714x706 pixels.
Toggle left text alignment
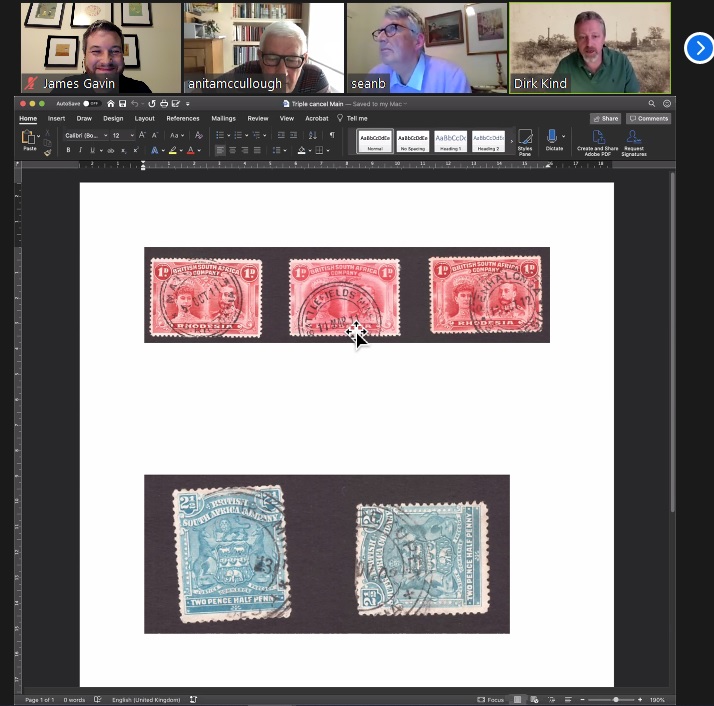pyautogui.click(x=220, y=150)
